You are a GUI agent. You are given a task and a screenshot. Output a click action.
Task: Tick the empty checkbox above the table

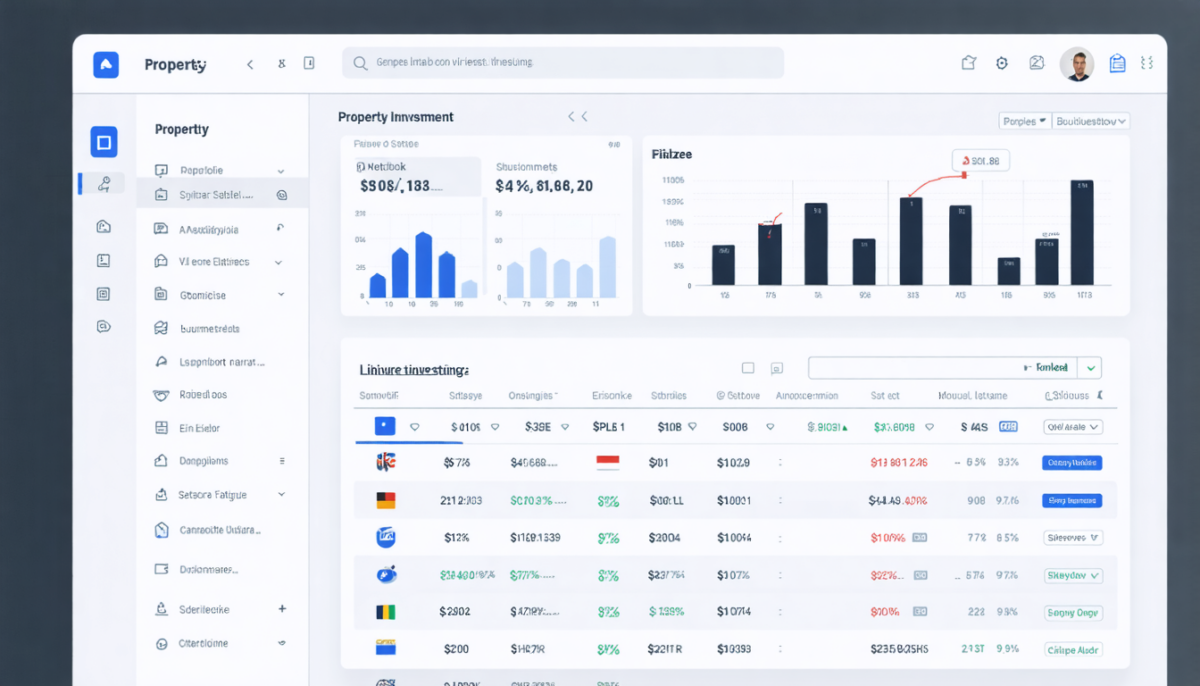point(748,368)
